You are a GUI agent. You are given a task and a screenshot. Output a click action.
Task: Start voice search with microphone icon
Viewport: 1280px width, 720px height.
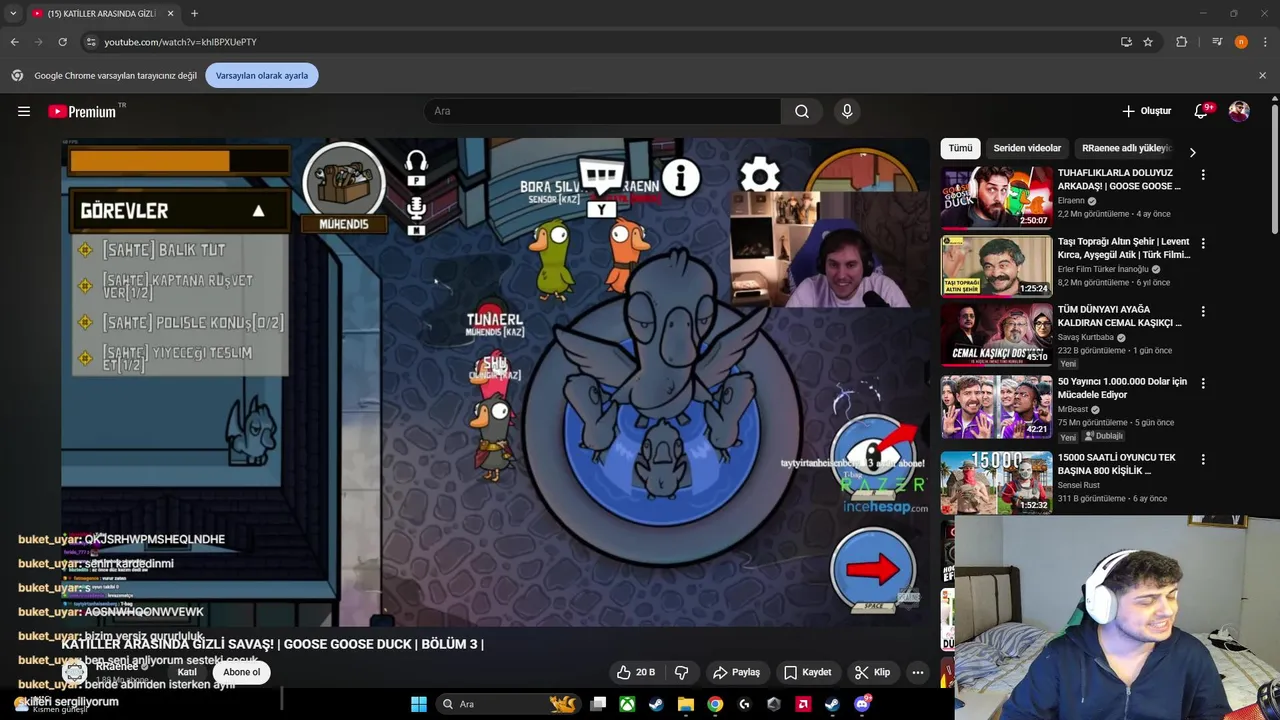(847, 112)
